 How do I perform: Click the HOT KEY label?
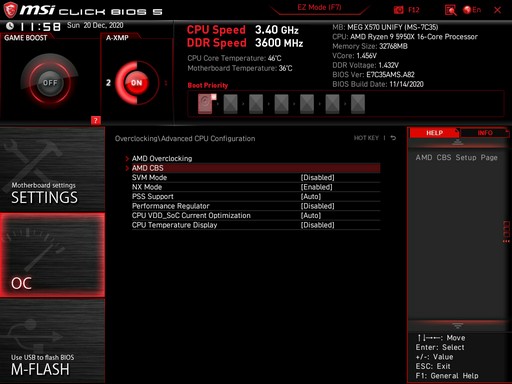coord(366,138)
